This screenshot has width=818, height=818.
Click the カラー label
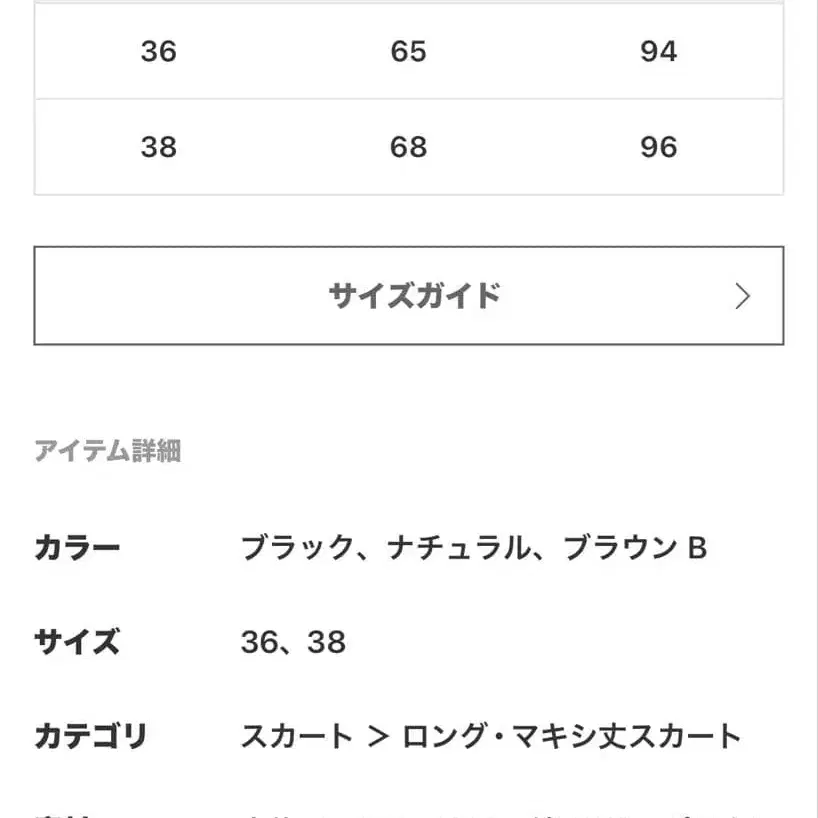(x=77, y=548)
